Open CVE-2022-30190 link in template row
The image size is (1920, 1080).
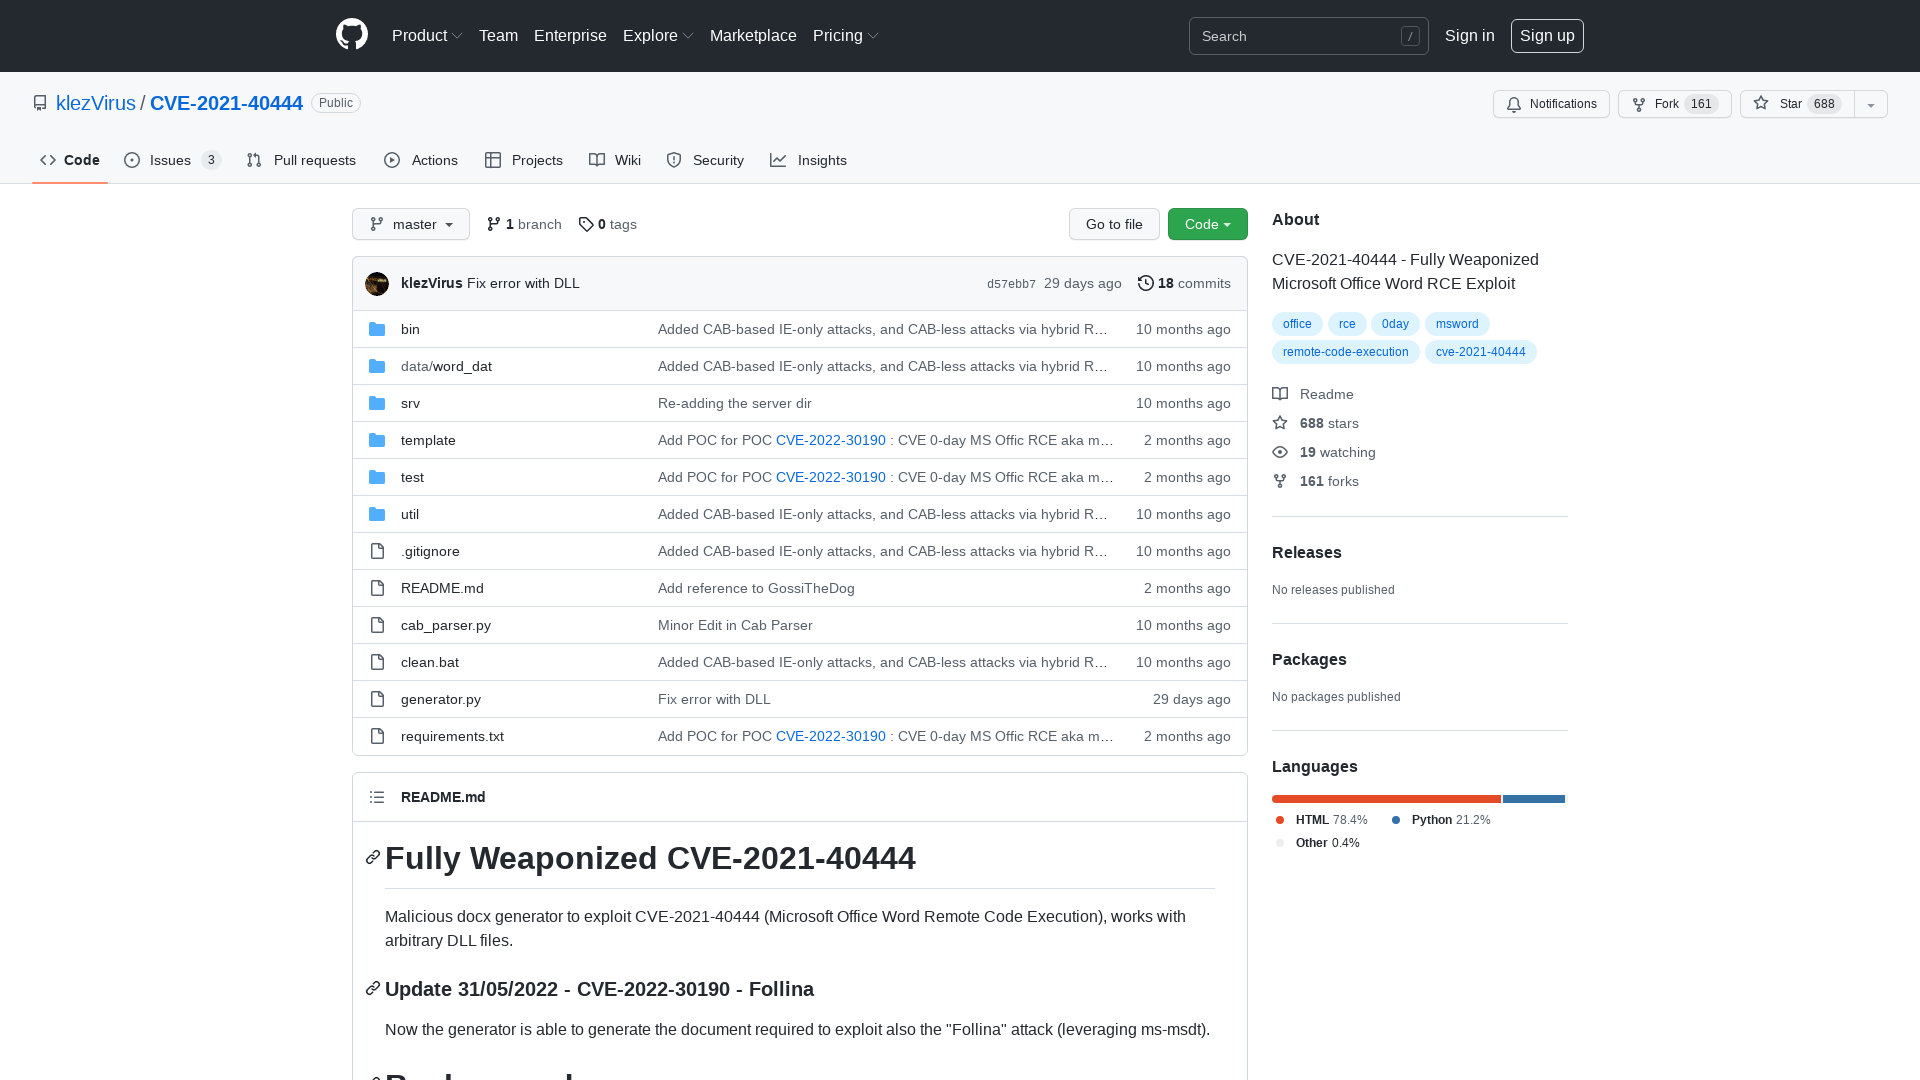click(x=830, y=440)
